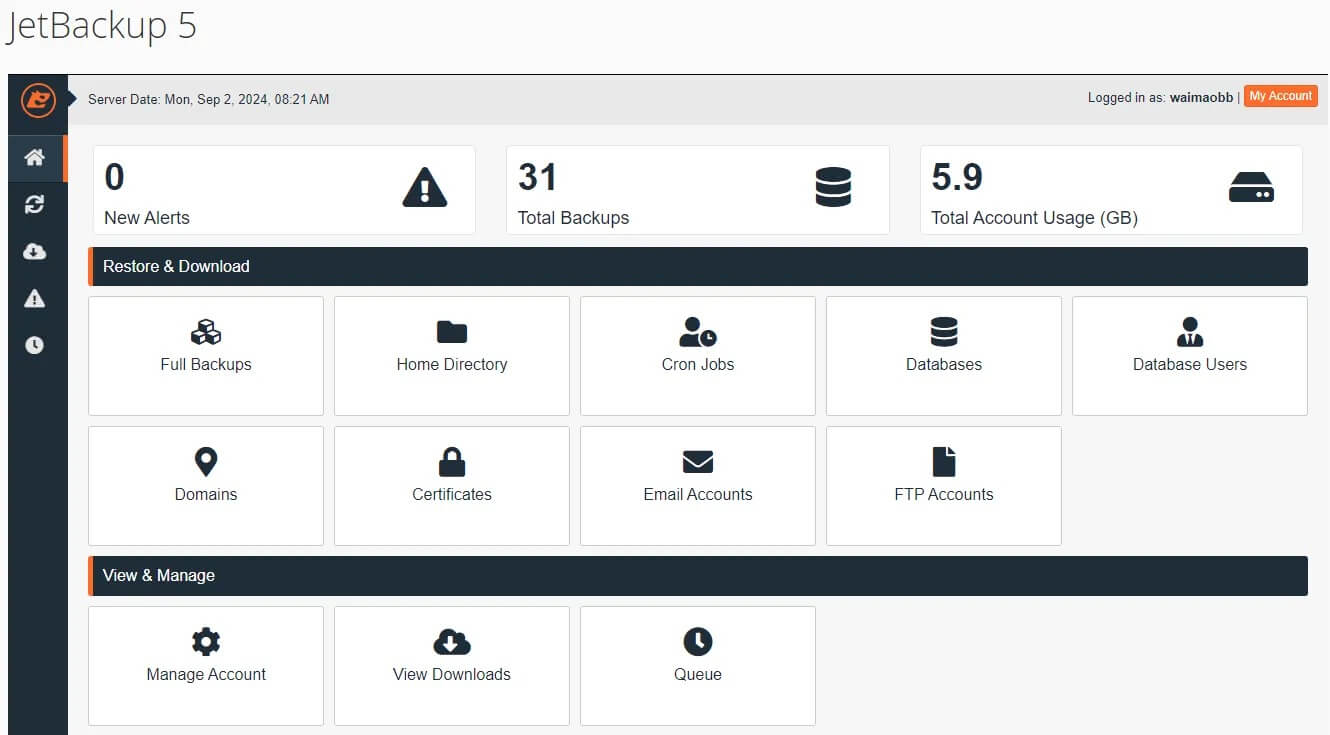Image resolution: width=1330 pixels, height=735 pixels.
Task: Open the Databases restore tile
Action: tap(944, 355)
